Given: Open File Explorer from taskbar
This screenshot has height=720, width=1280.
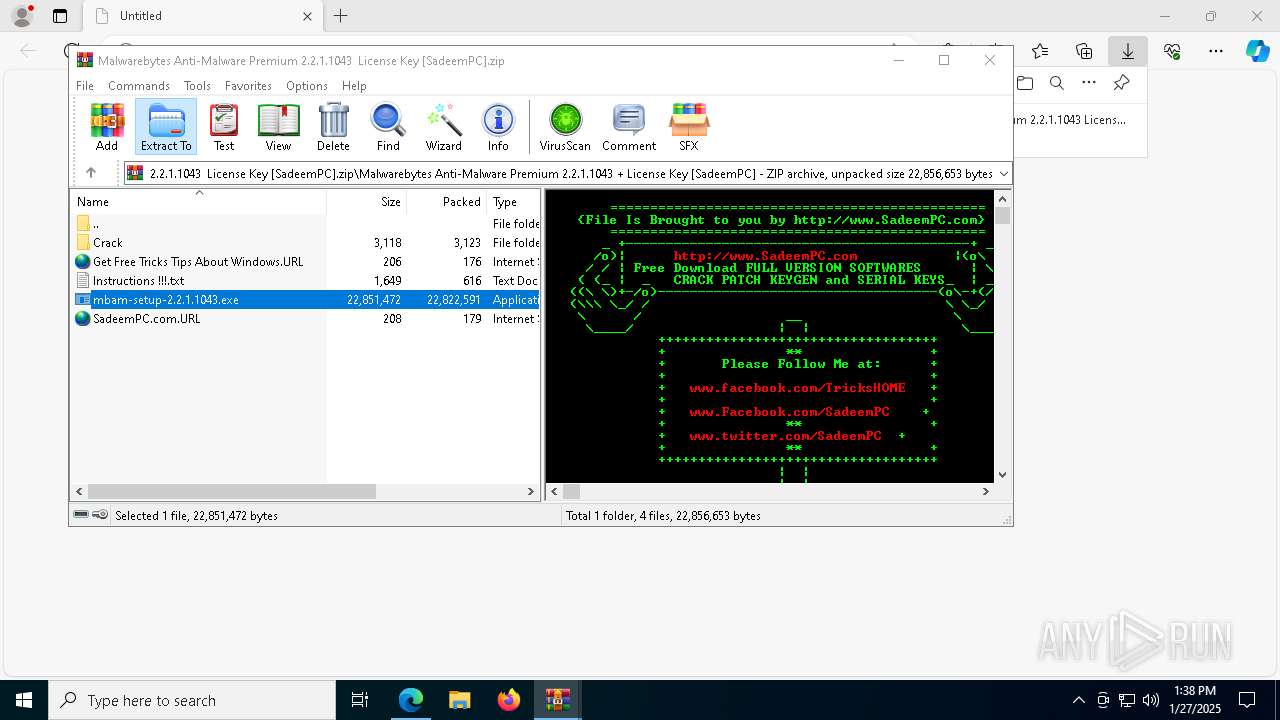Looking at the screenshot, I should click(x=459, y=700).
